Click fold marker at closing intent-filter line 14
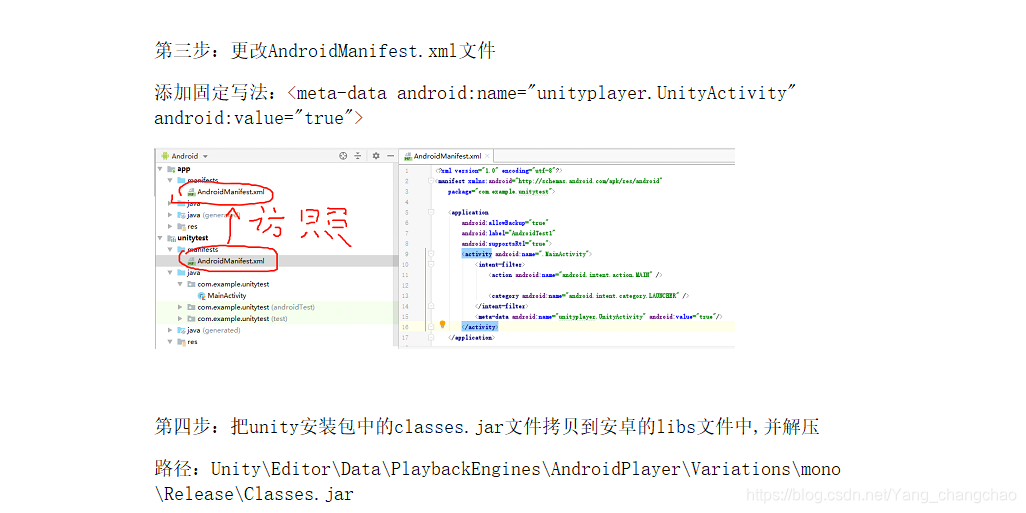1026x513 pixels. 431,306
